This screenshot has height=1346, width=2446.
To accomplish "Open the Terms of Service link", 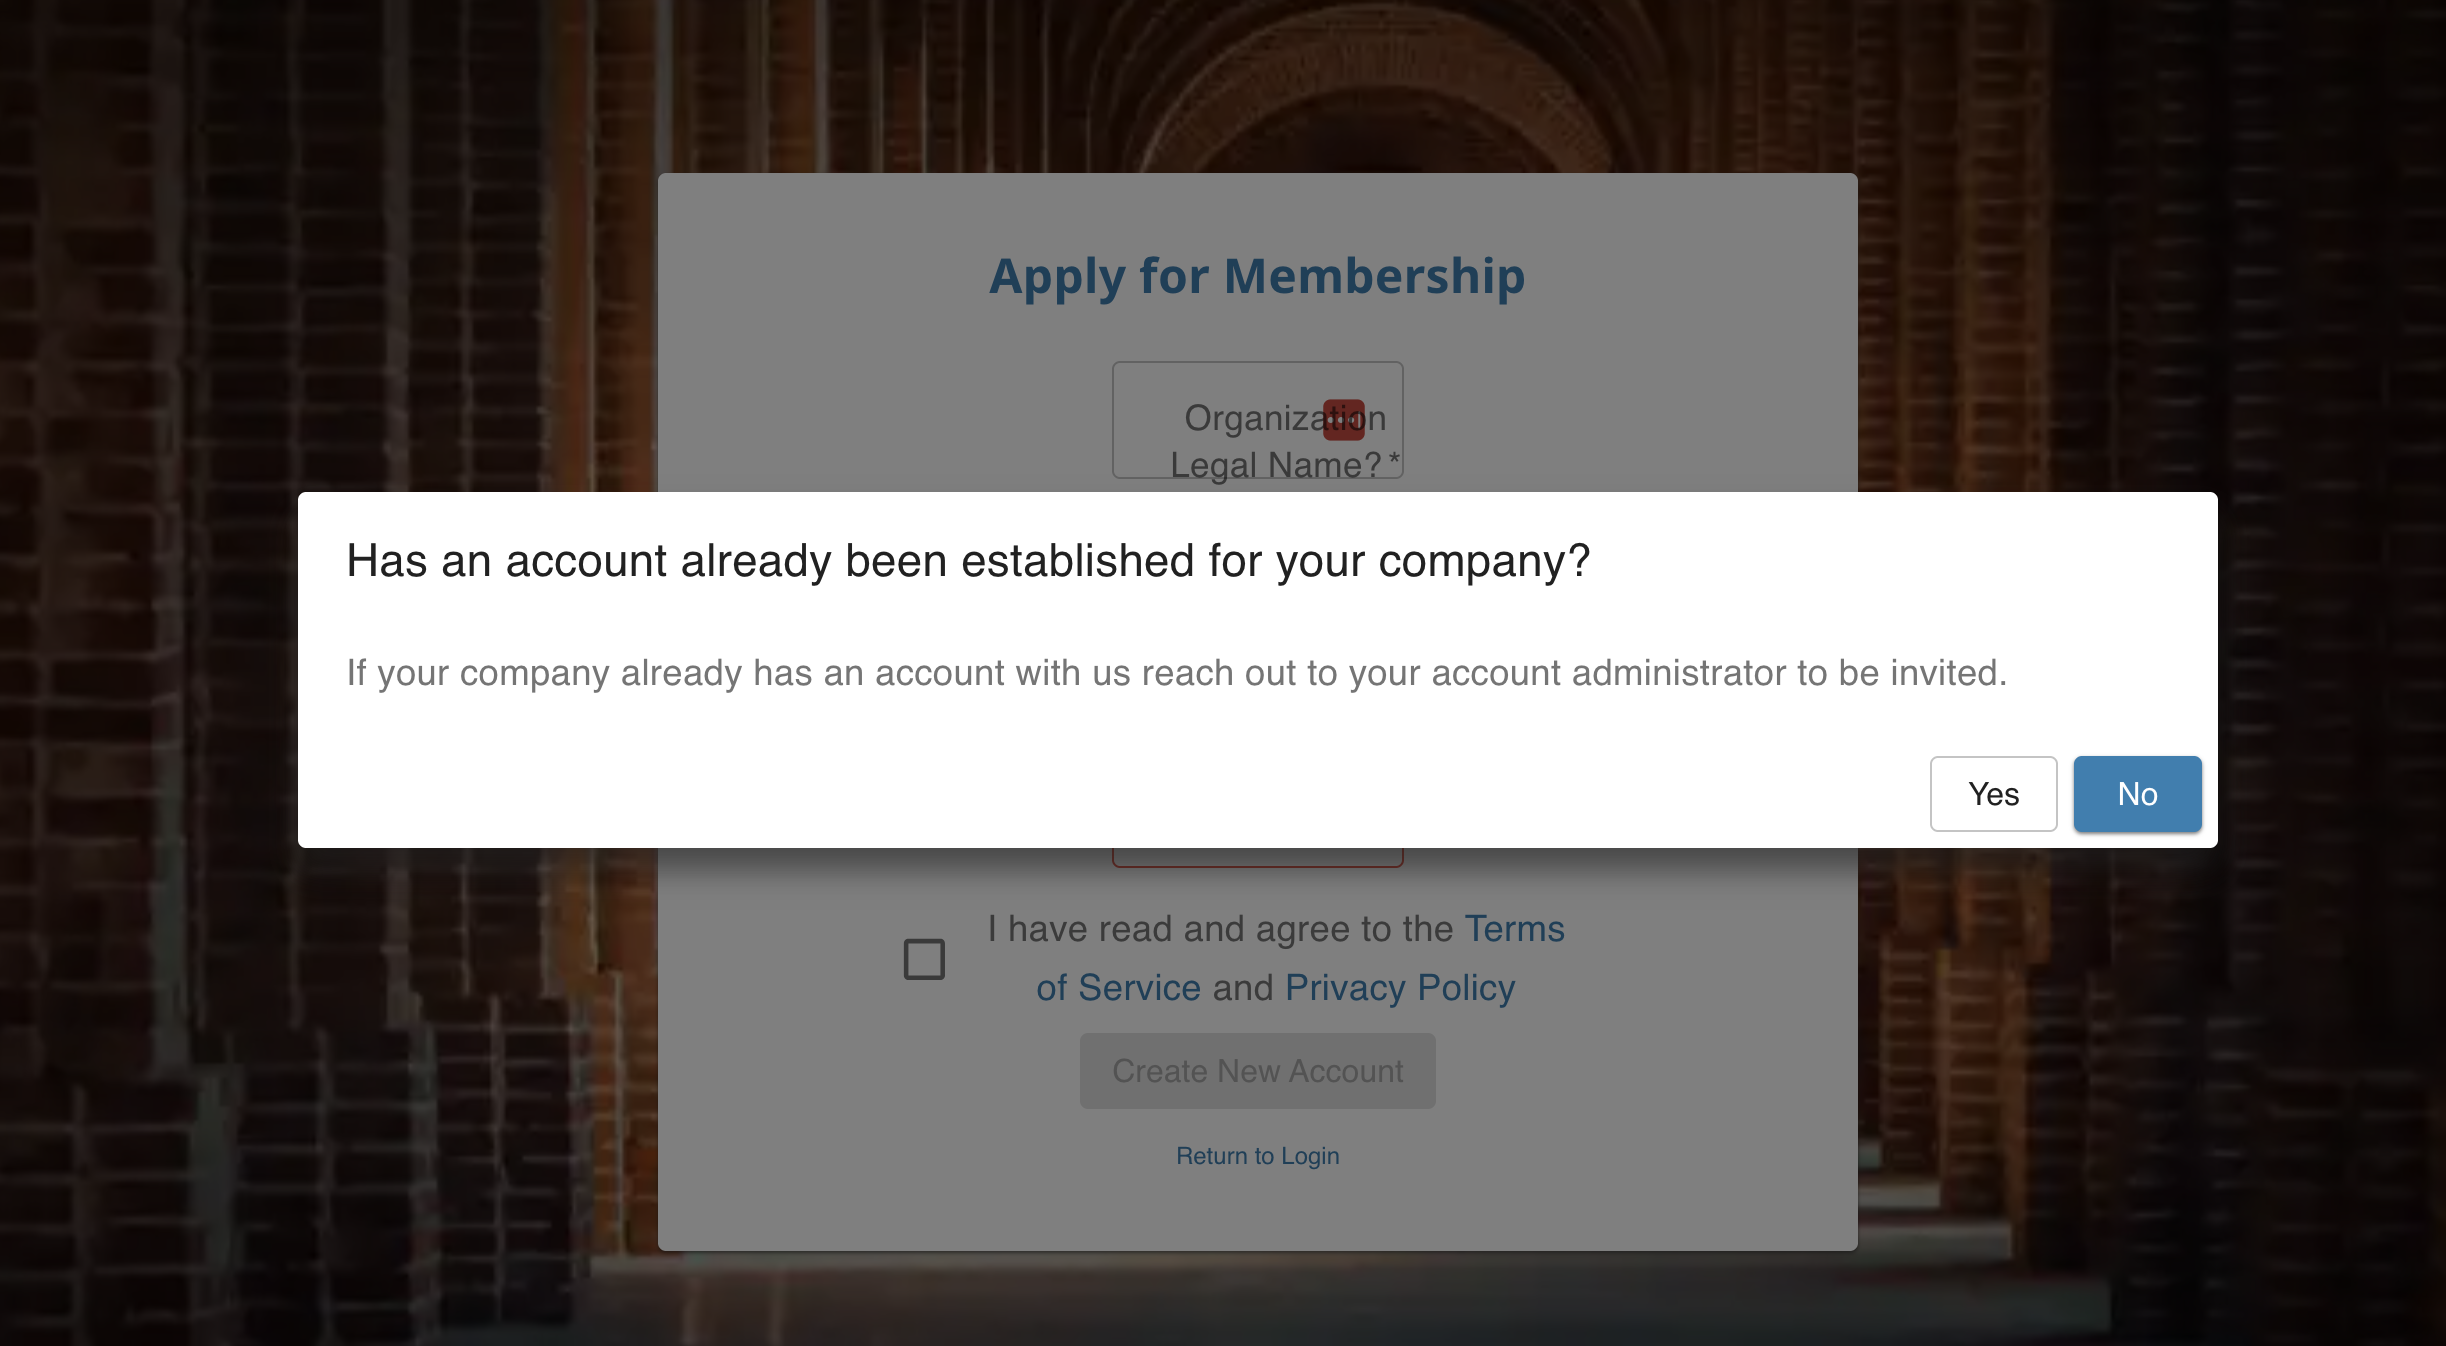I will pos(1514,929).
